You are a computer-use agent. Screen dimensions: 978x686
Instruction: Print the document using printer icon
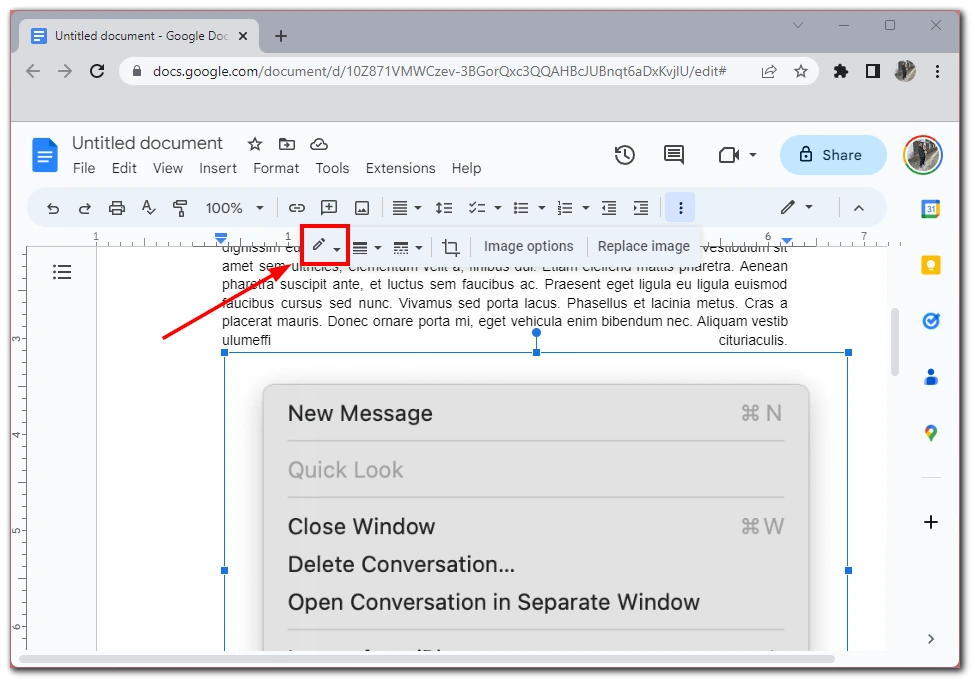click(x=117, y=208)
